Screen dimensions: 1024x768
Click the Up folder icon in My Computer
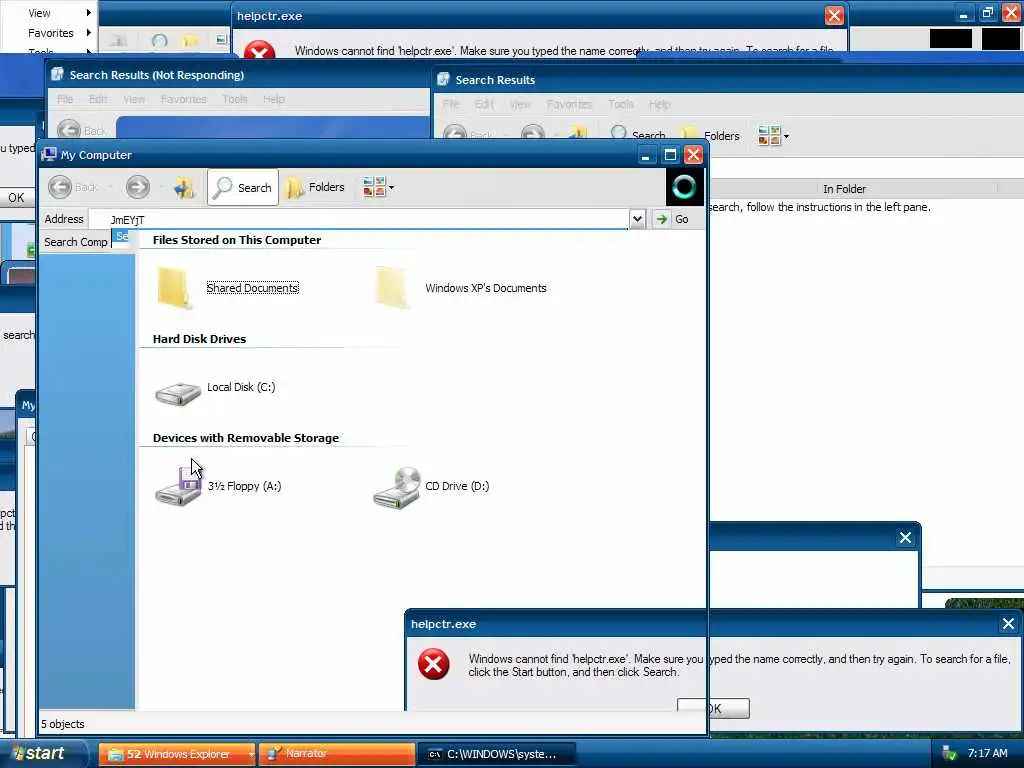coord(184,188)
